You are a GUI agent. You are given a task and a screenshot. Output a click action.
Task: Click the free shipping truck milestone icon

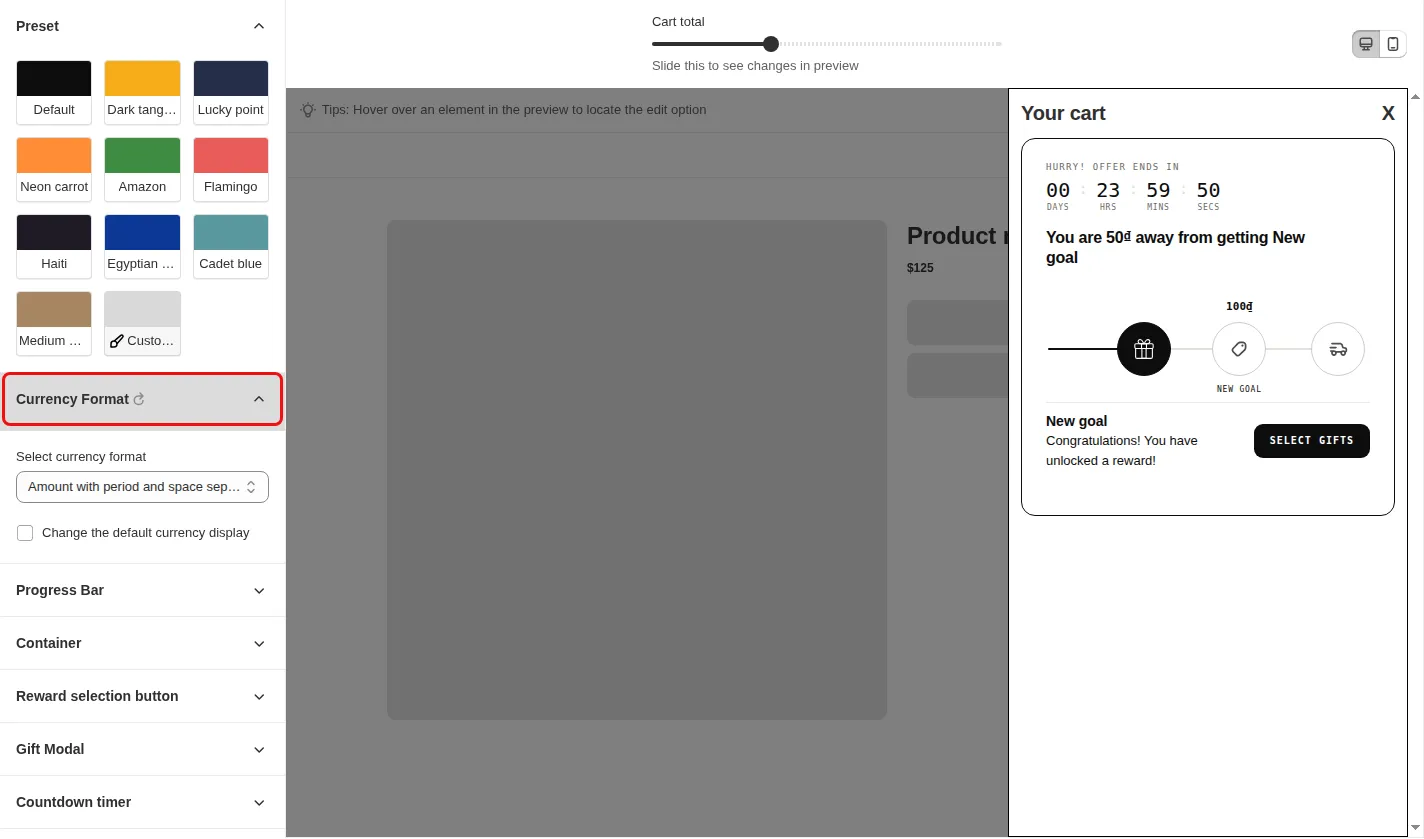1338,349
